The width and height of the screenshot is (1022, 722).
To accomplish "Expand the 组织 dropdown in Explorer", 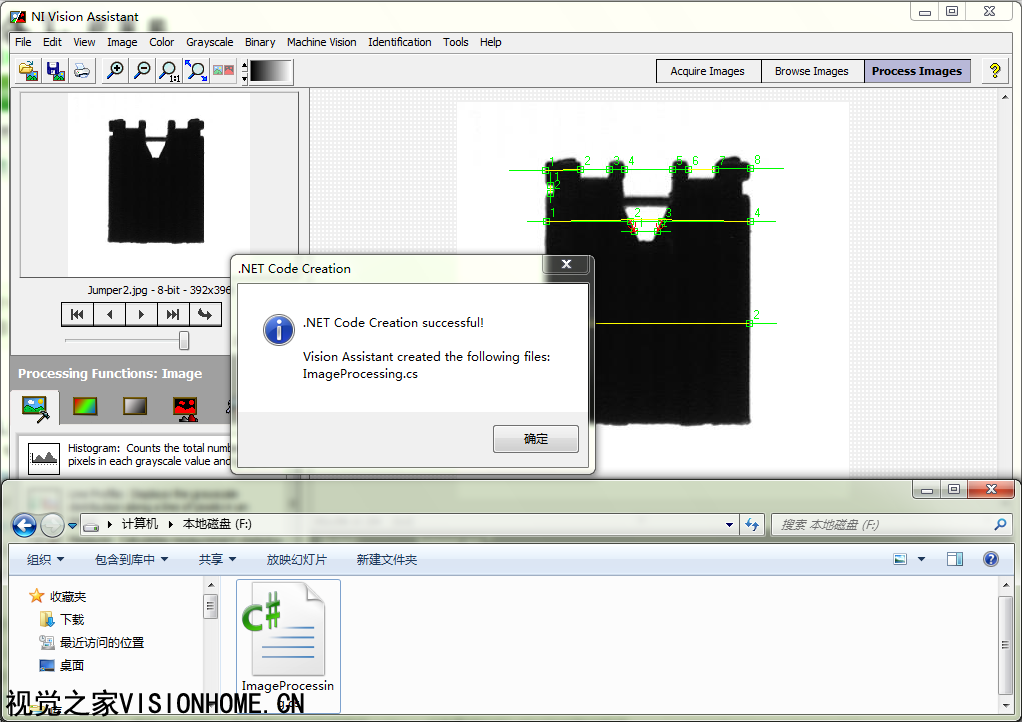I will coord(46,560).
